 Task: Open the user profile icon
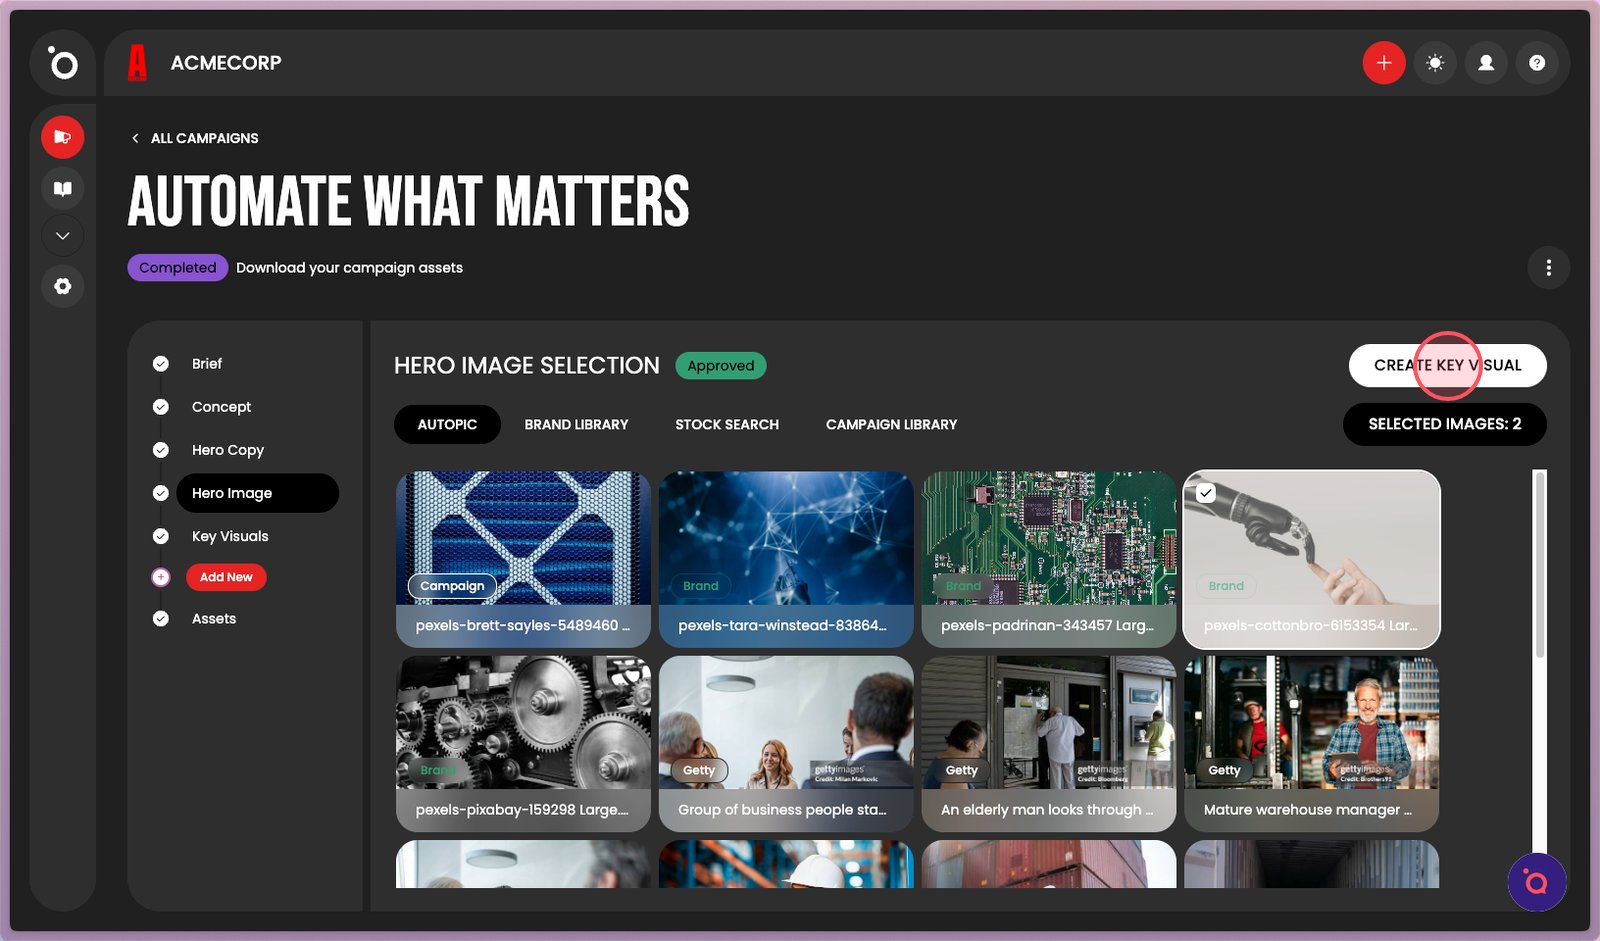click(x=1486, y=63)
